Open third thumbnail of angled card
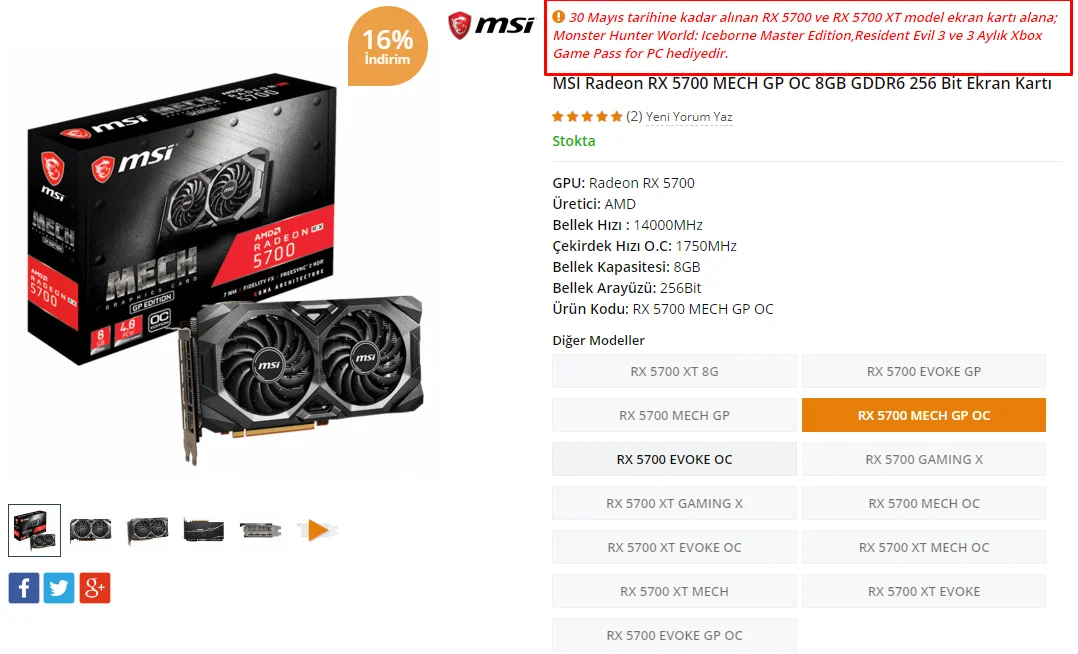Viewport: 1078px width, 654px height. pyautogui.click(x=148, y=530)
